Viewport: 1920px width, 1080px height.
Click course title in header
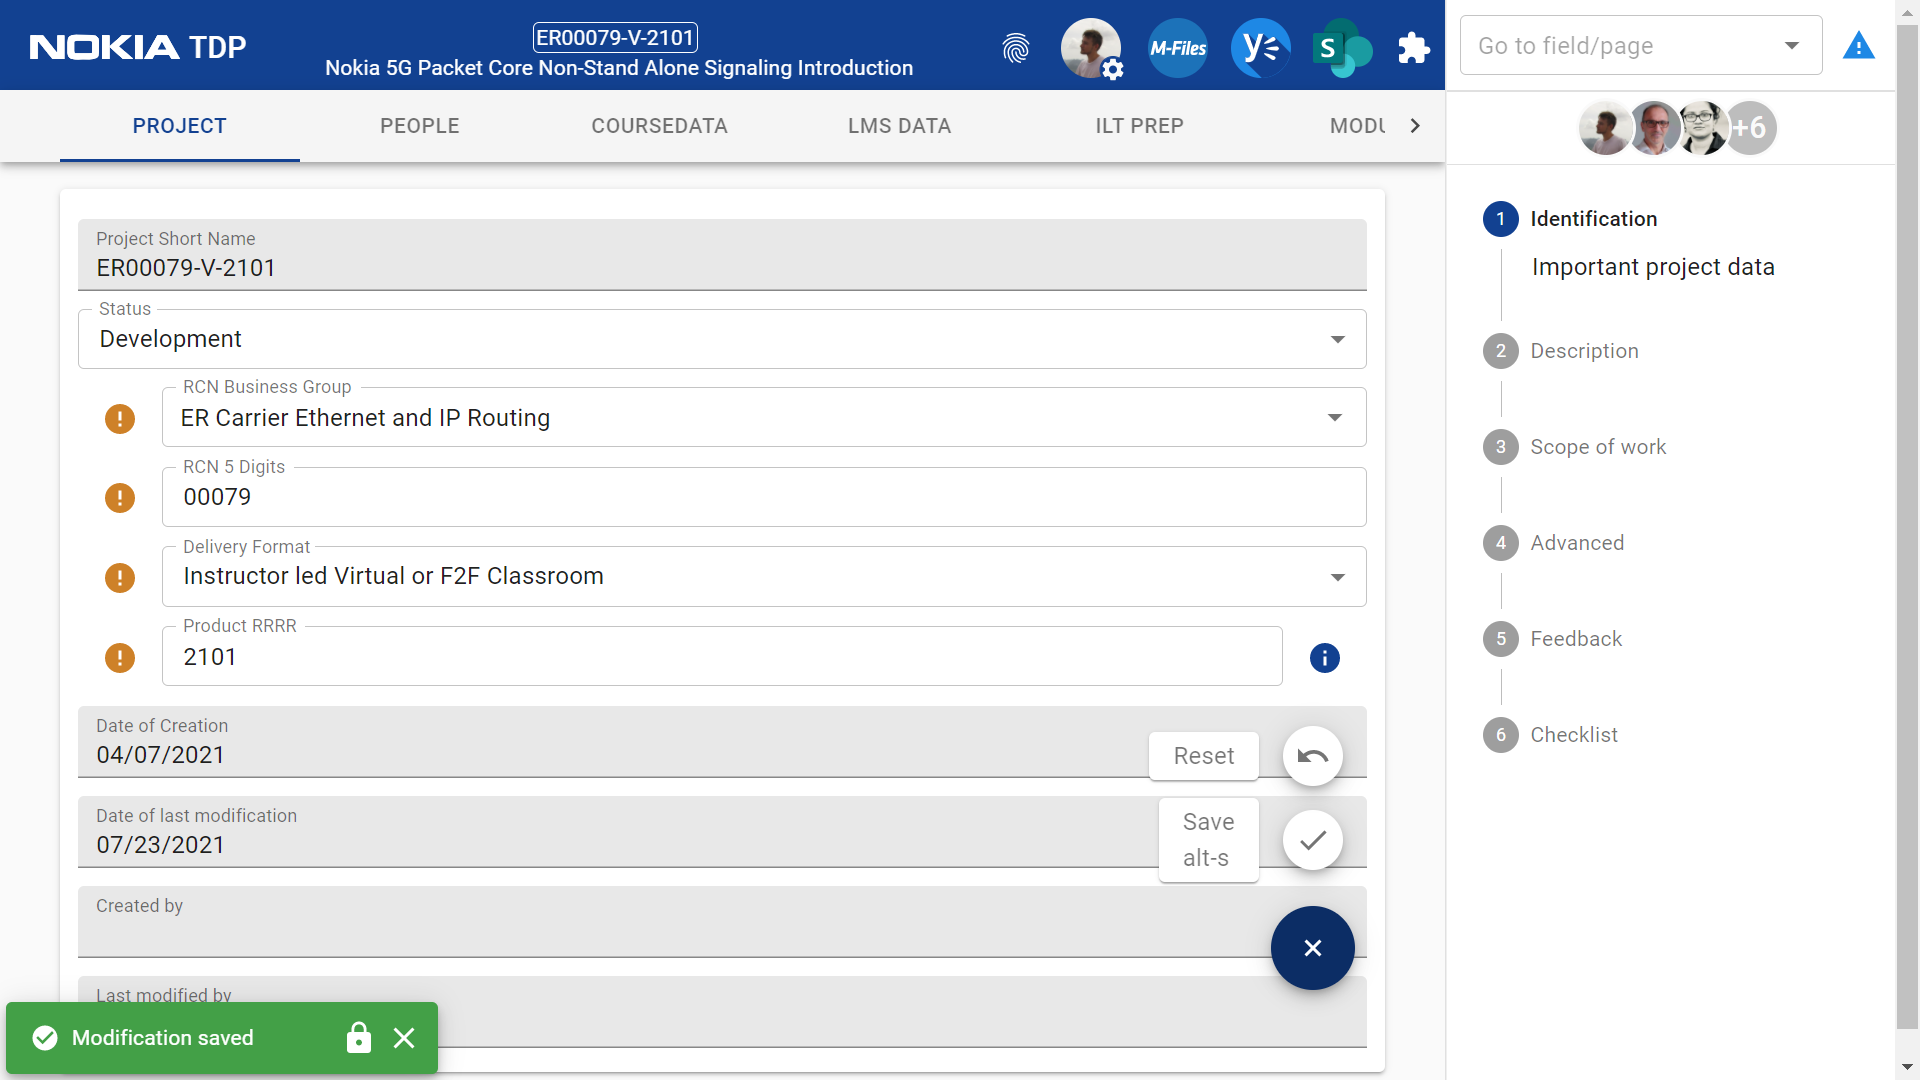coord(619,68)
